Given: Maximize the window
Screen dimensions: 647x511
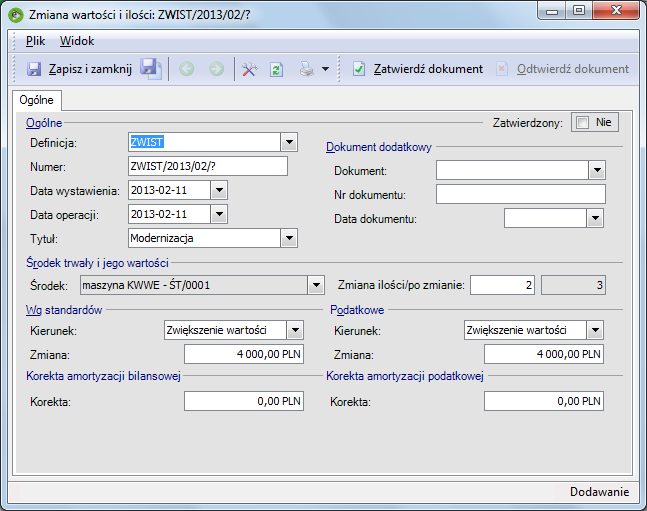Looking at the screenshot, I should pos(579,11).
